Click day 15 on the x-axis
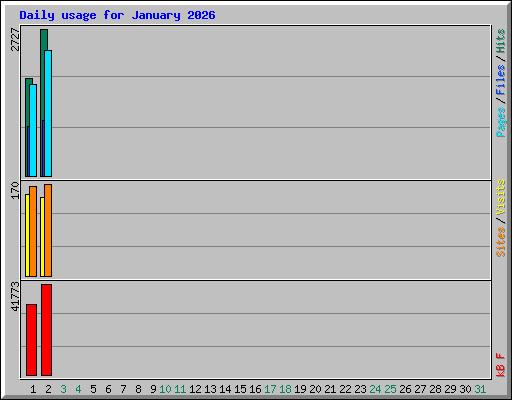 (240, 389)
